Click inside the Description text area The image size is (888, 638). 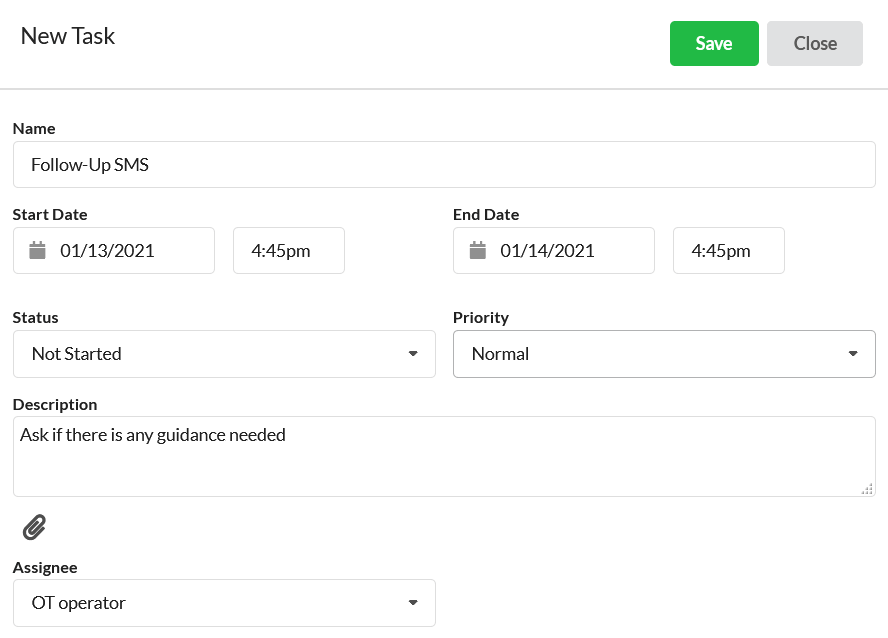(444, 457)
